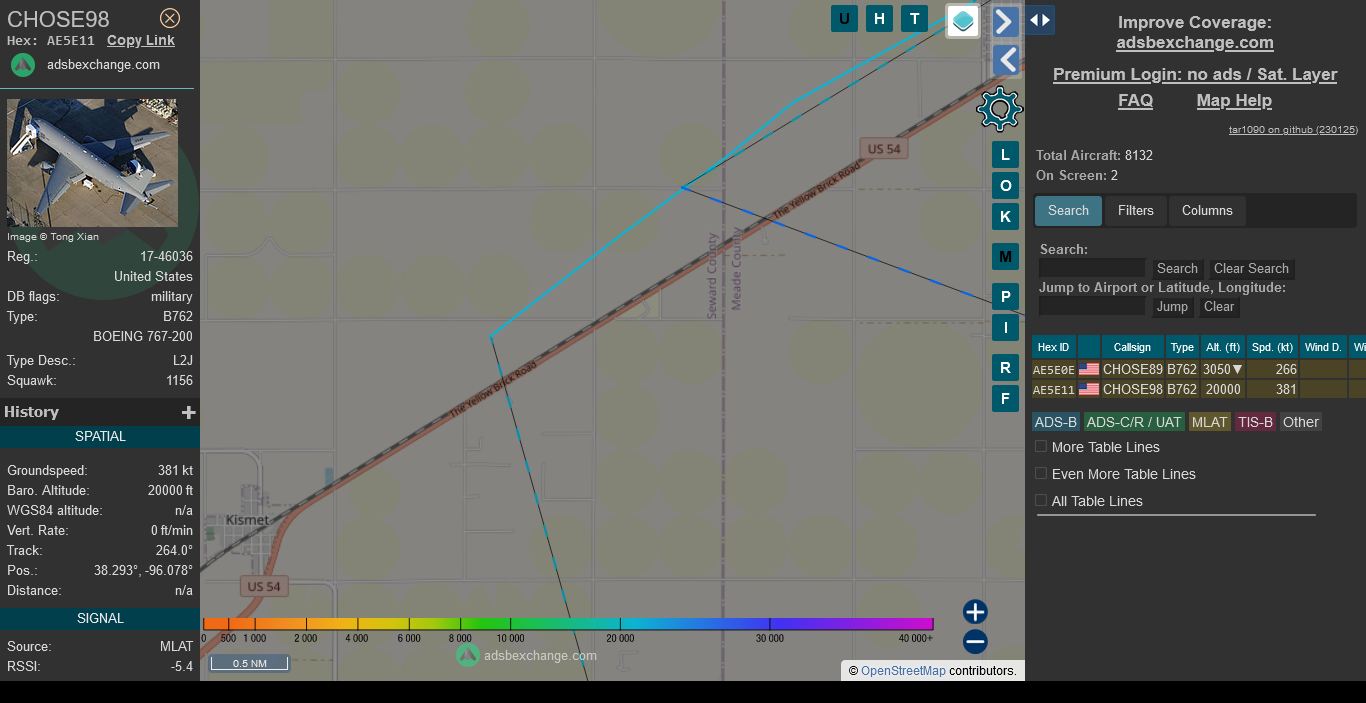
Task: Click the altitude color scale bar
Action: (x=568, y=624)
